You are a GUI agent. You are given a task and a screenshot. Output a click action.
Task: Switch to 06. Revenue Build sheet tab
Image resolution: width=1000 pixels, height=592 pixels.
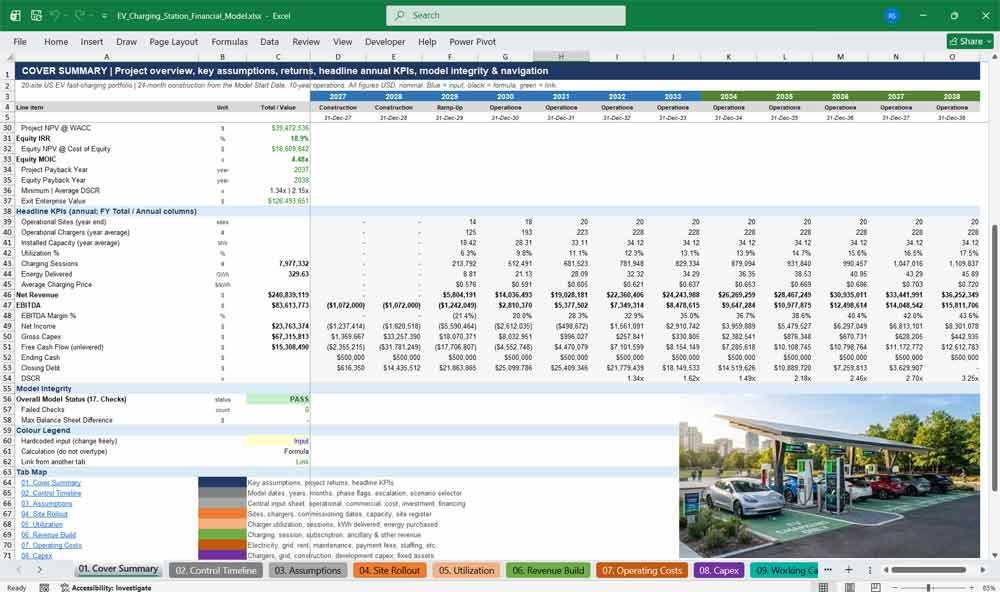click(548, 570)
